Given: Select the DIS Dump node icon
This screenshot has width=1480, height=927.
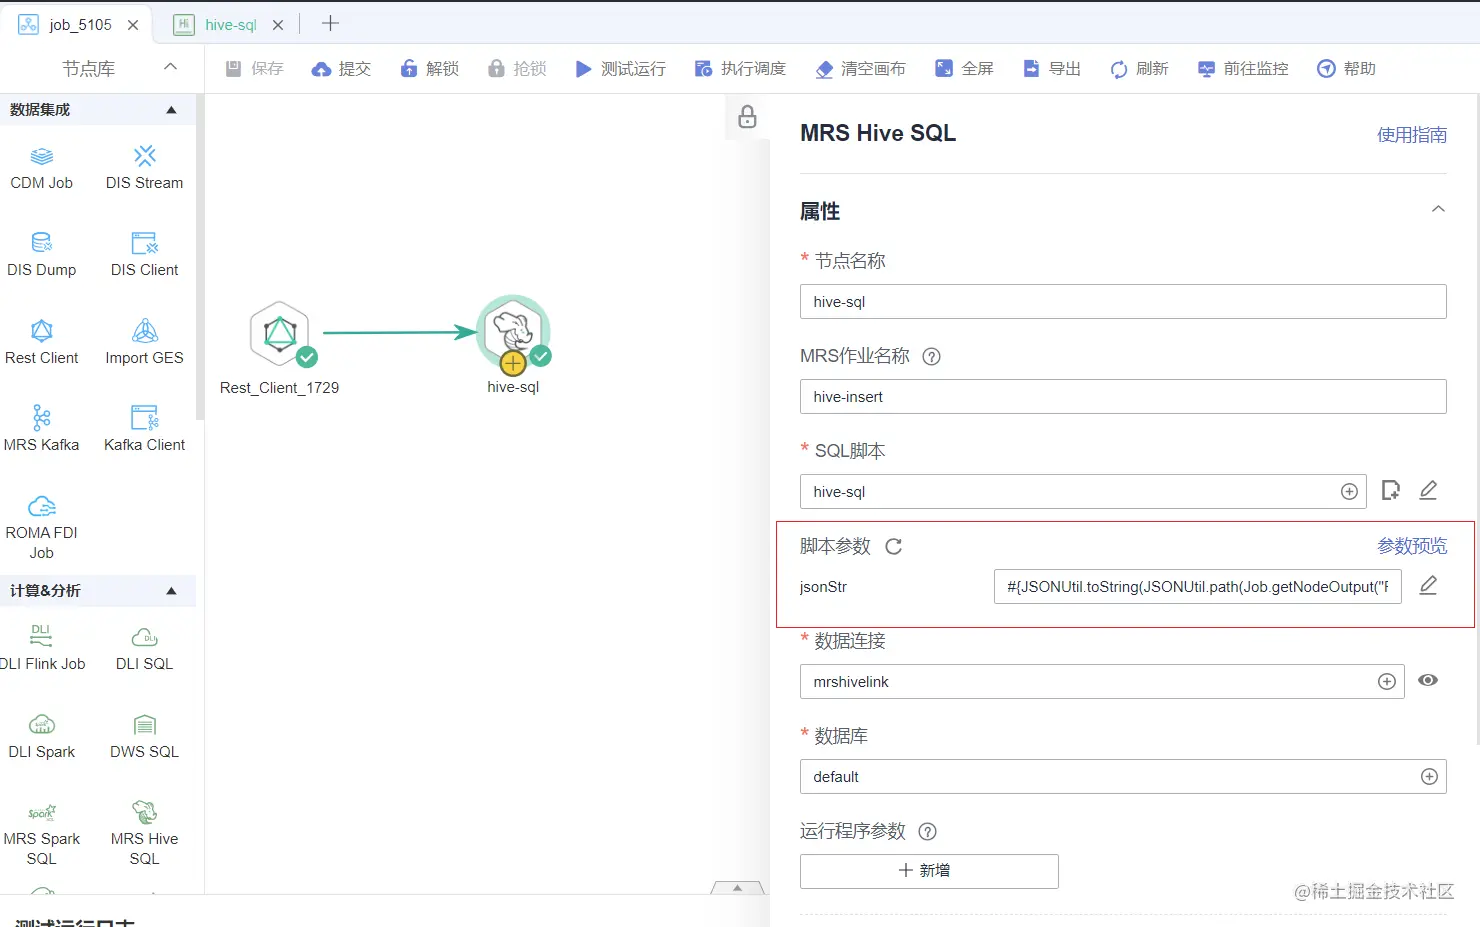Looking at the screenshot, I should click(x=42, y=243).
